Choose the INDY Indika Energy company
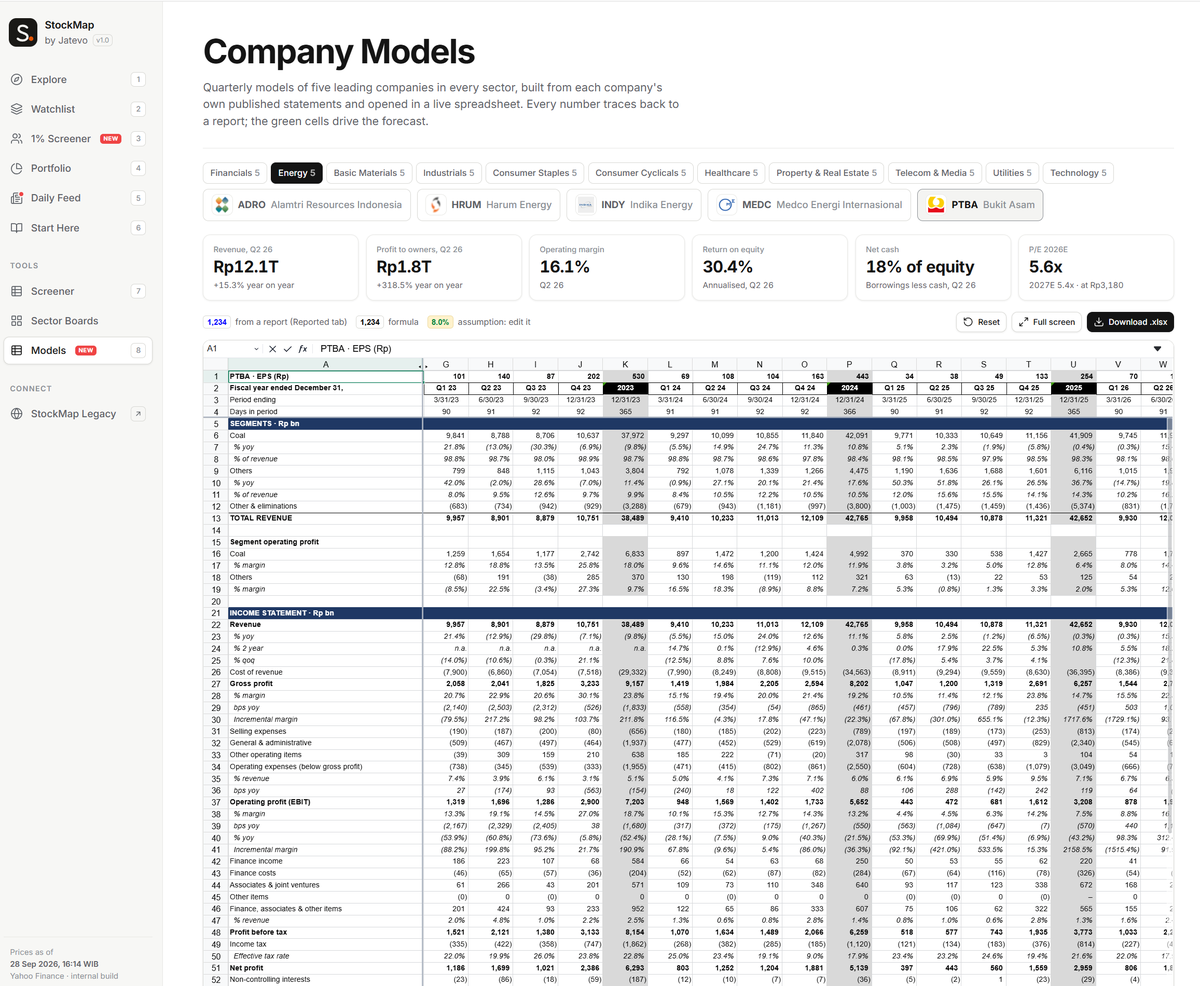 (x=634, y=205)
